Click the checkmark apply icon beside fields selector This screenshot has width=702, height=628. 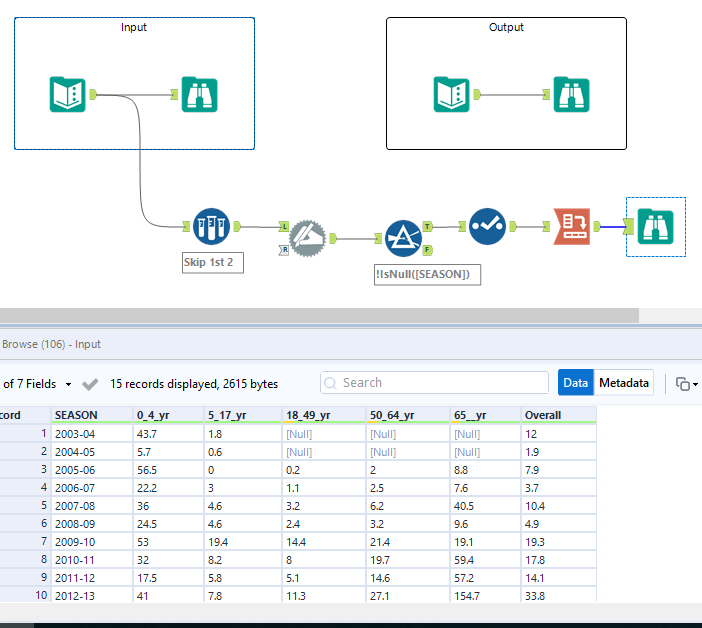tap(90, 384)
